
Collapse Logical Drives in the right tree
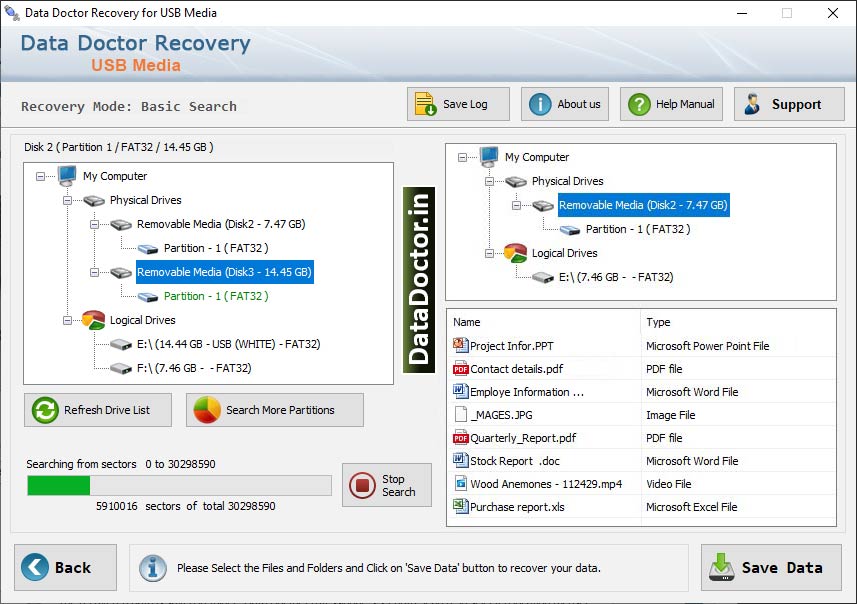tap(490, 254)
